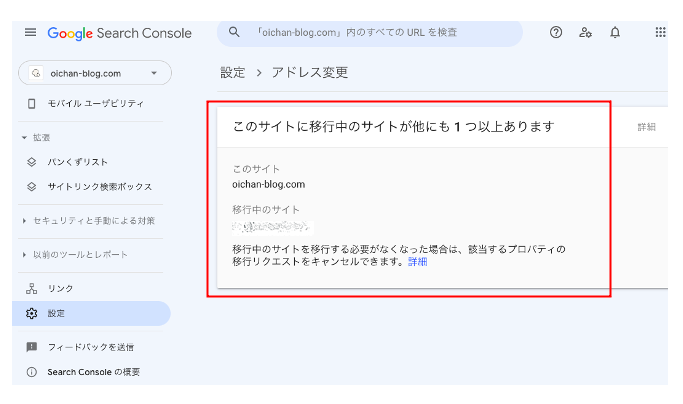Click the blue 詳細 link in the card
The width and height of the screenshot is (683, 404).
417,262
